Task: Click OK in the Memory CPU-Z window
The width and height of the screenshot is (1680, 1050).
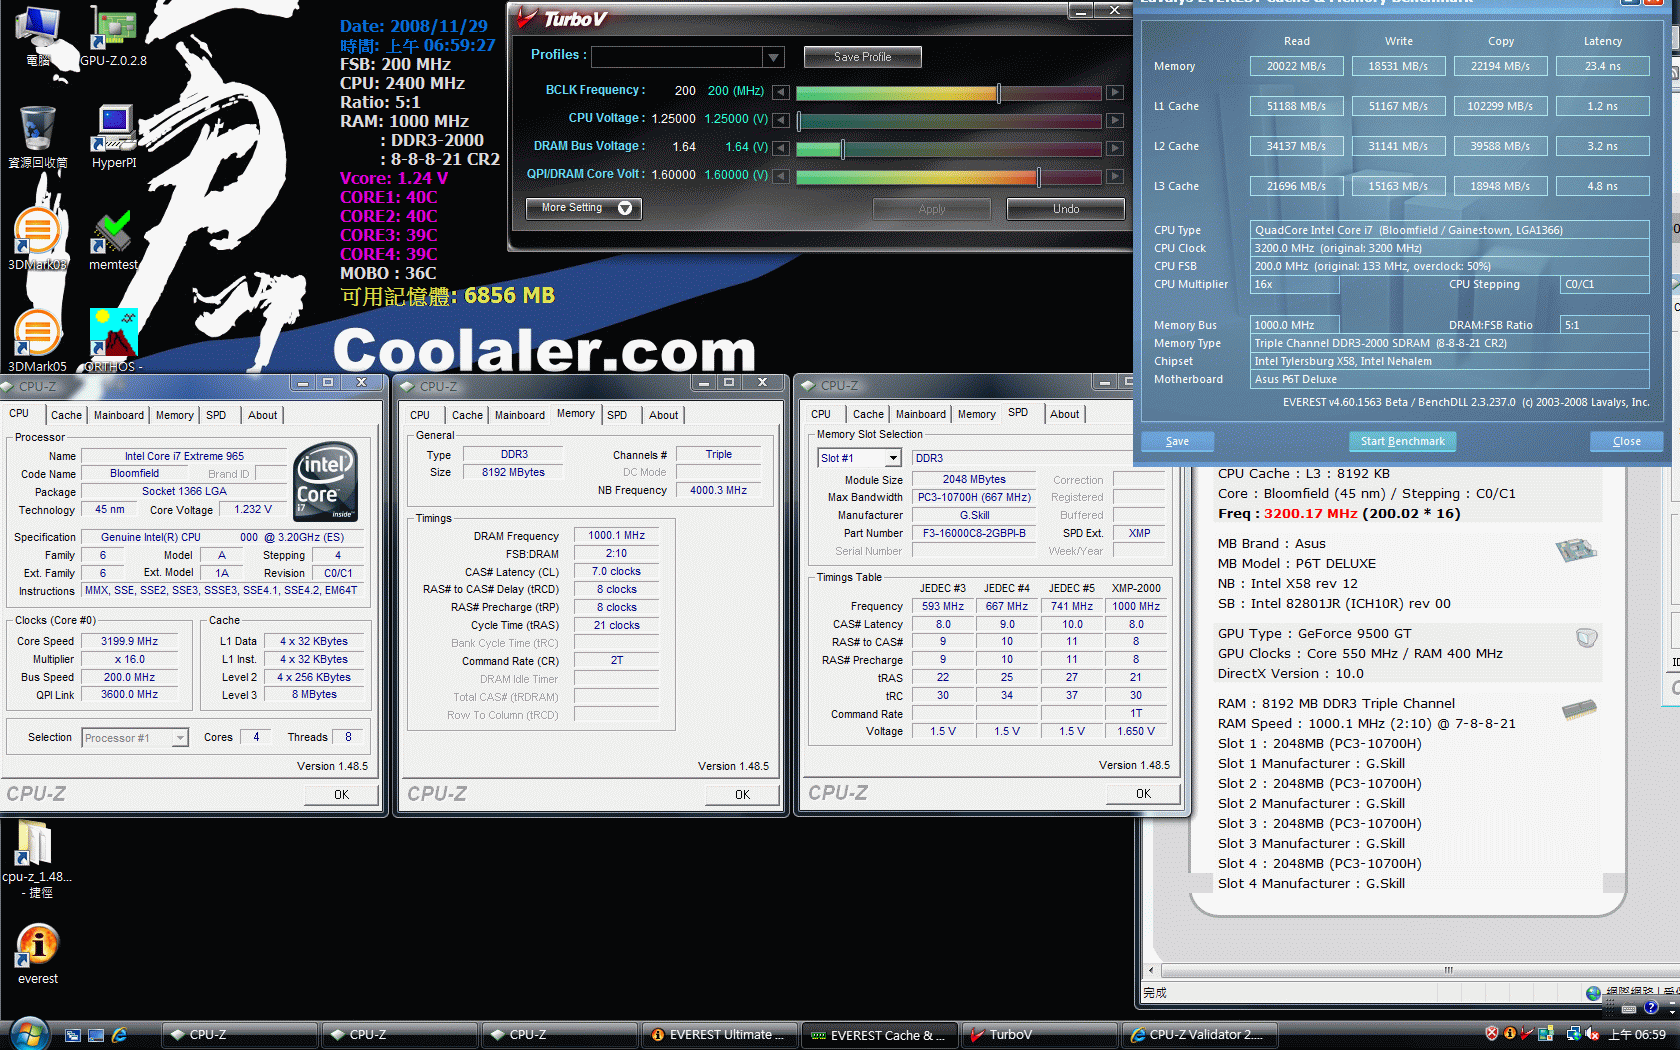Action: point(742,794)
